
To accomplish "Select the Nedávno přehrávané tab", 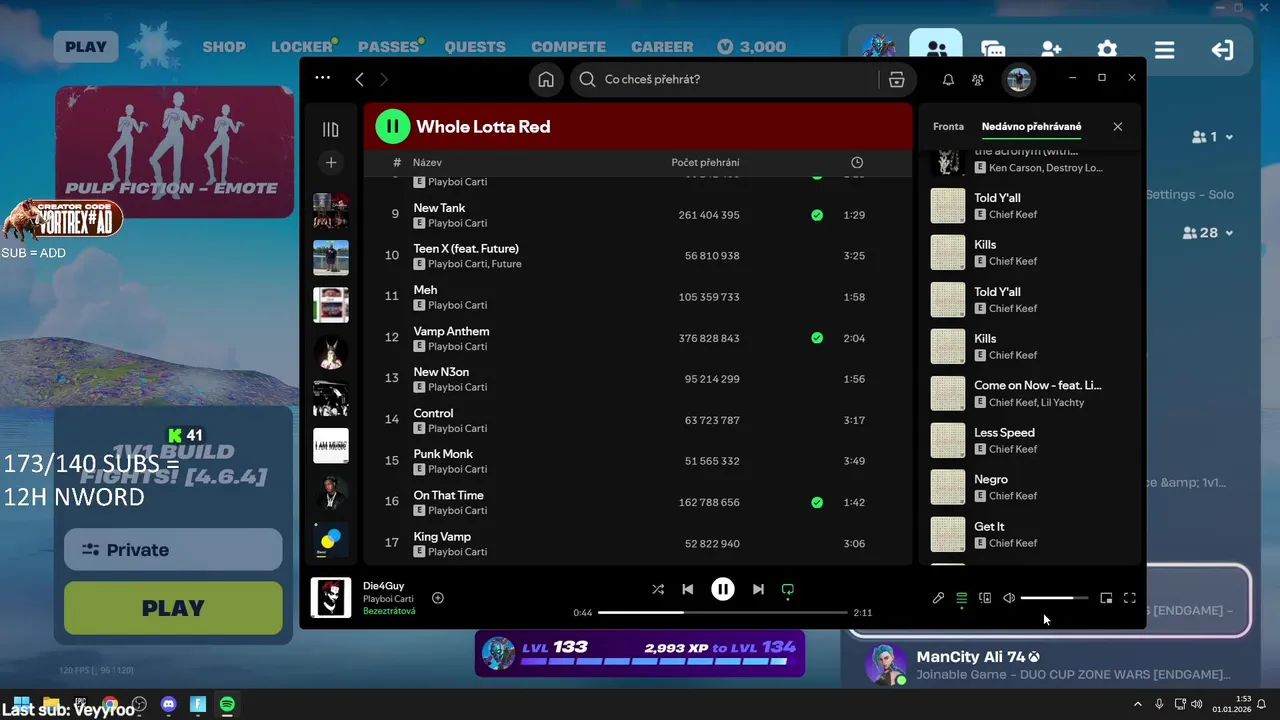I will [1031, 127].
